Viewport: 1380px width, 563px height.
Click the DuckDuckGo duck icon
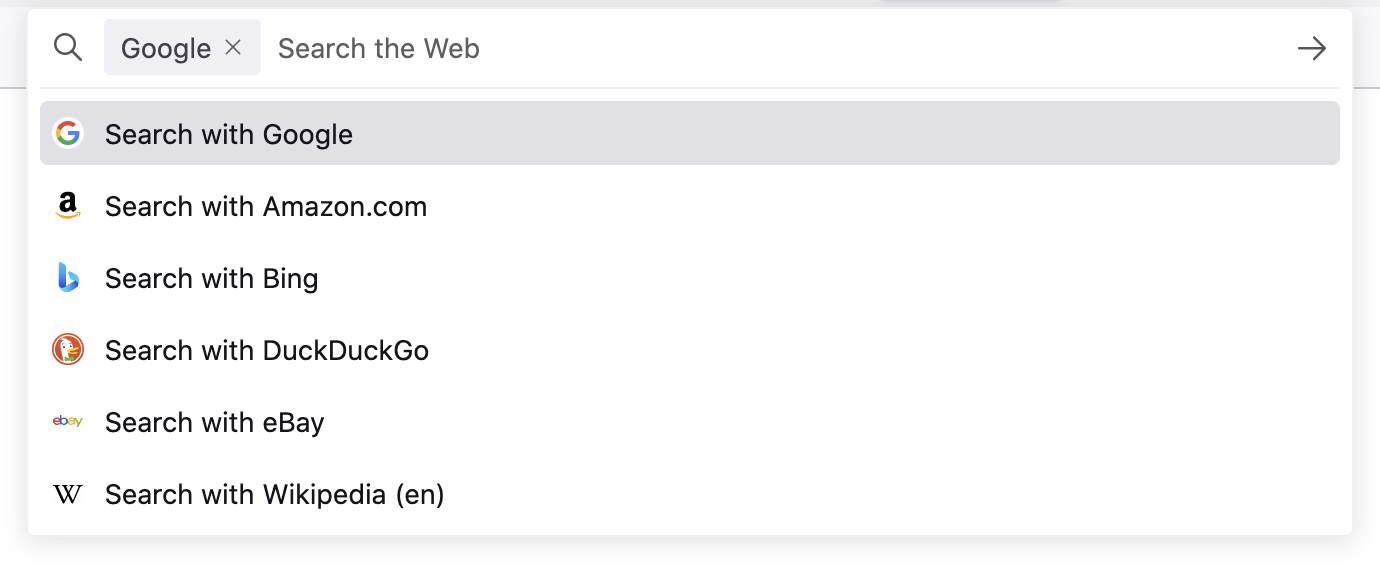click(x=68, y=350)
